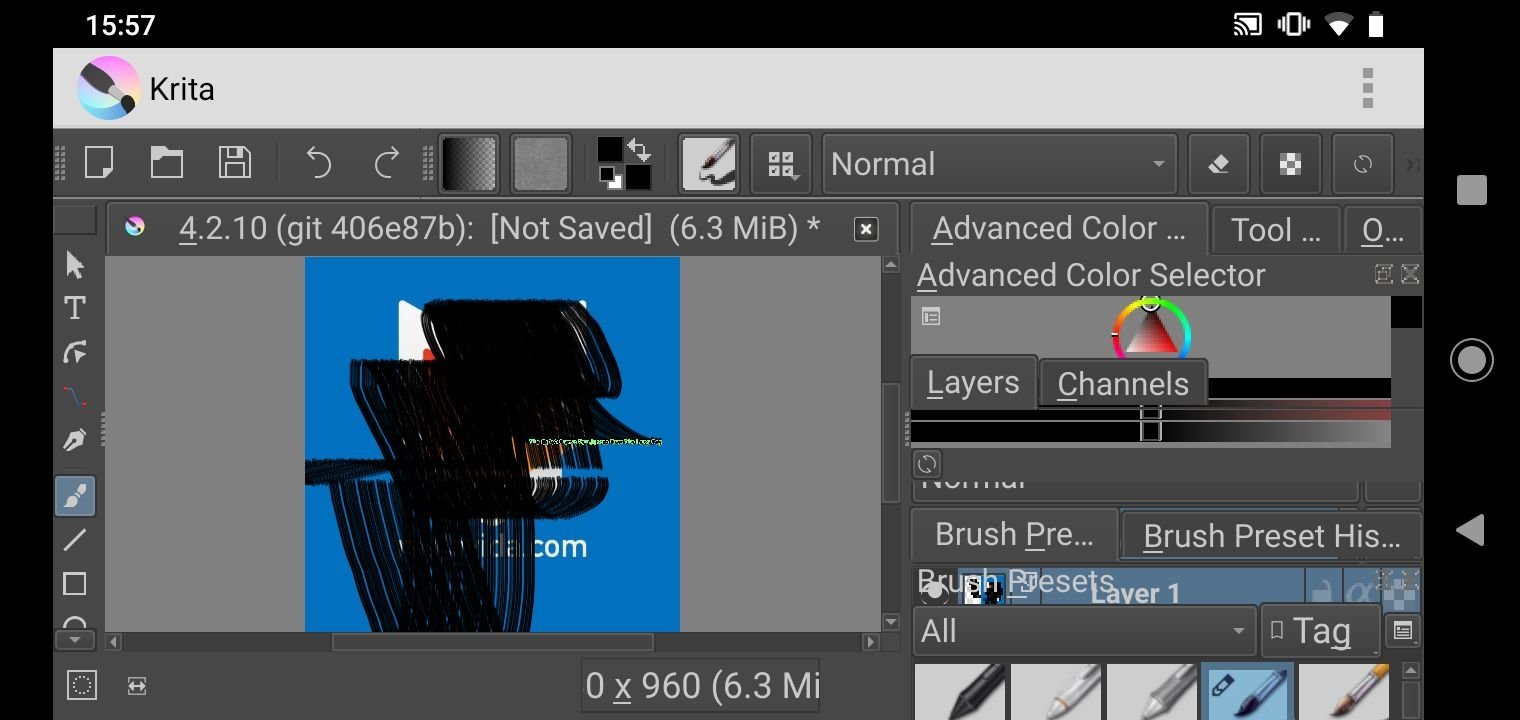Click the Save document icon

click(234, 163)
